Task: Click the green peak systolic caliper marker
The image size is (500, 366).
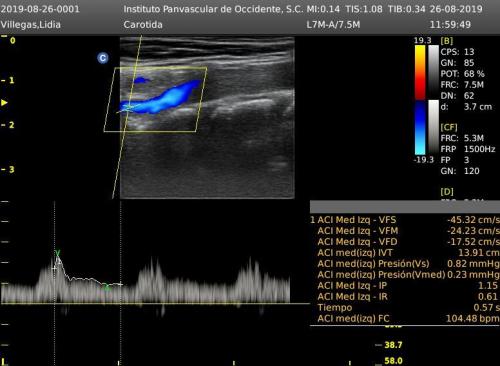Action: click(x=58, y=254)
